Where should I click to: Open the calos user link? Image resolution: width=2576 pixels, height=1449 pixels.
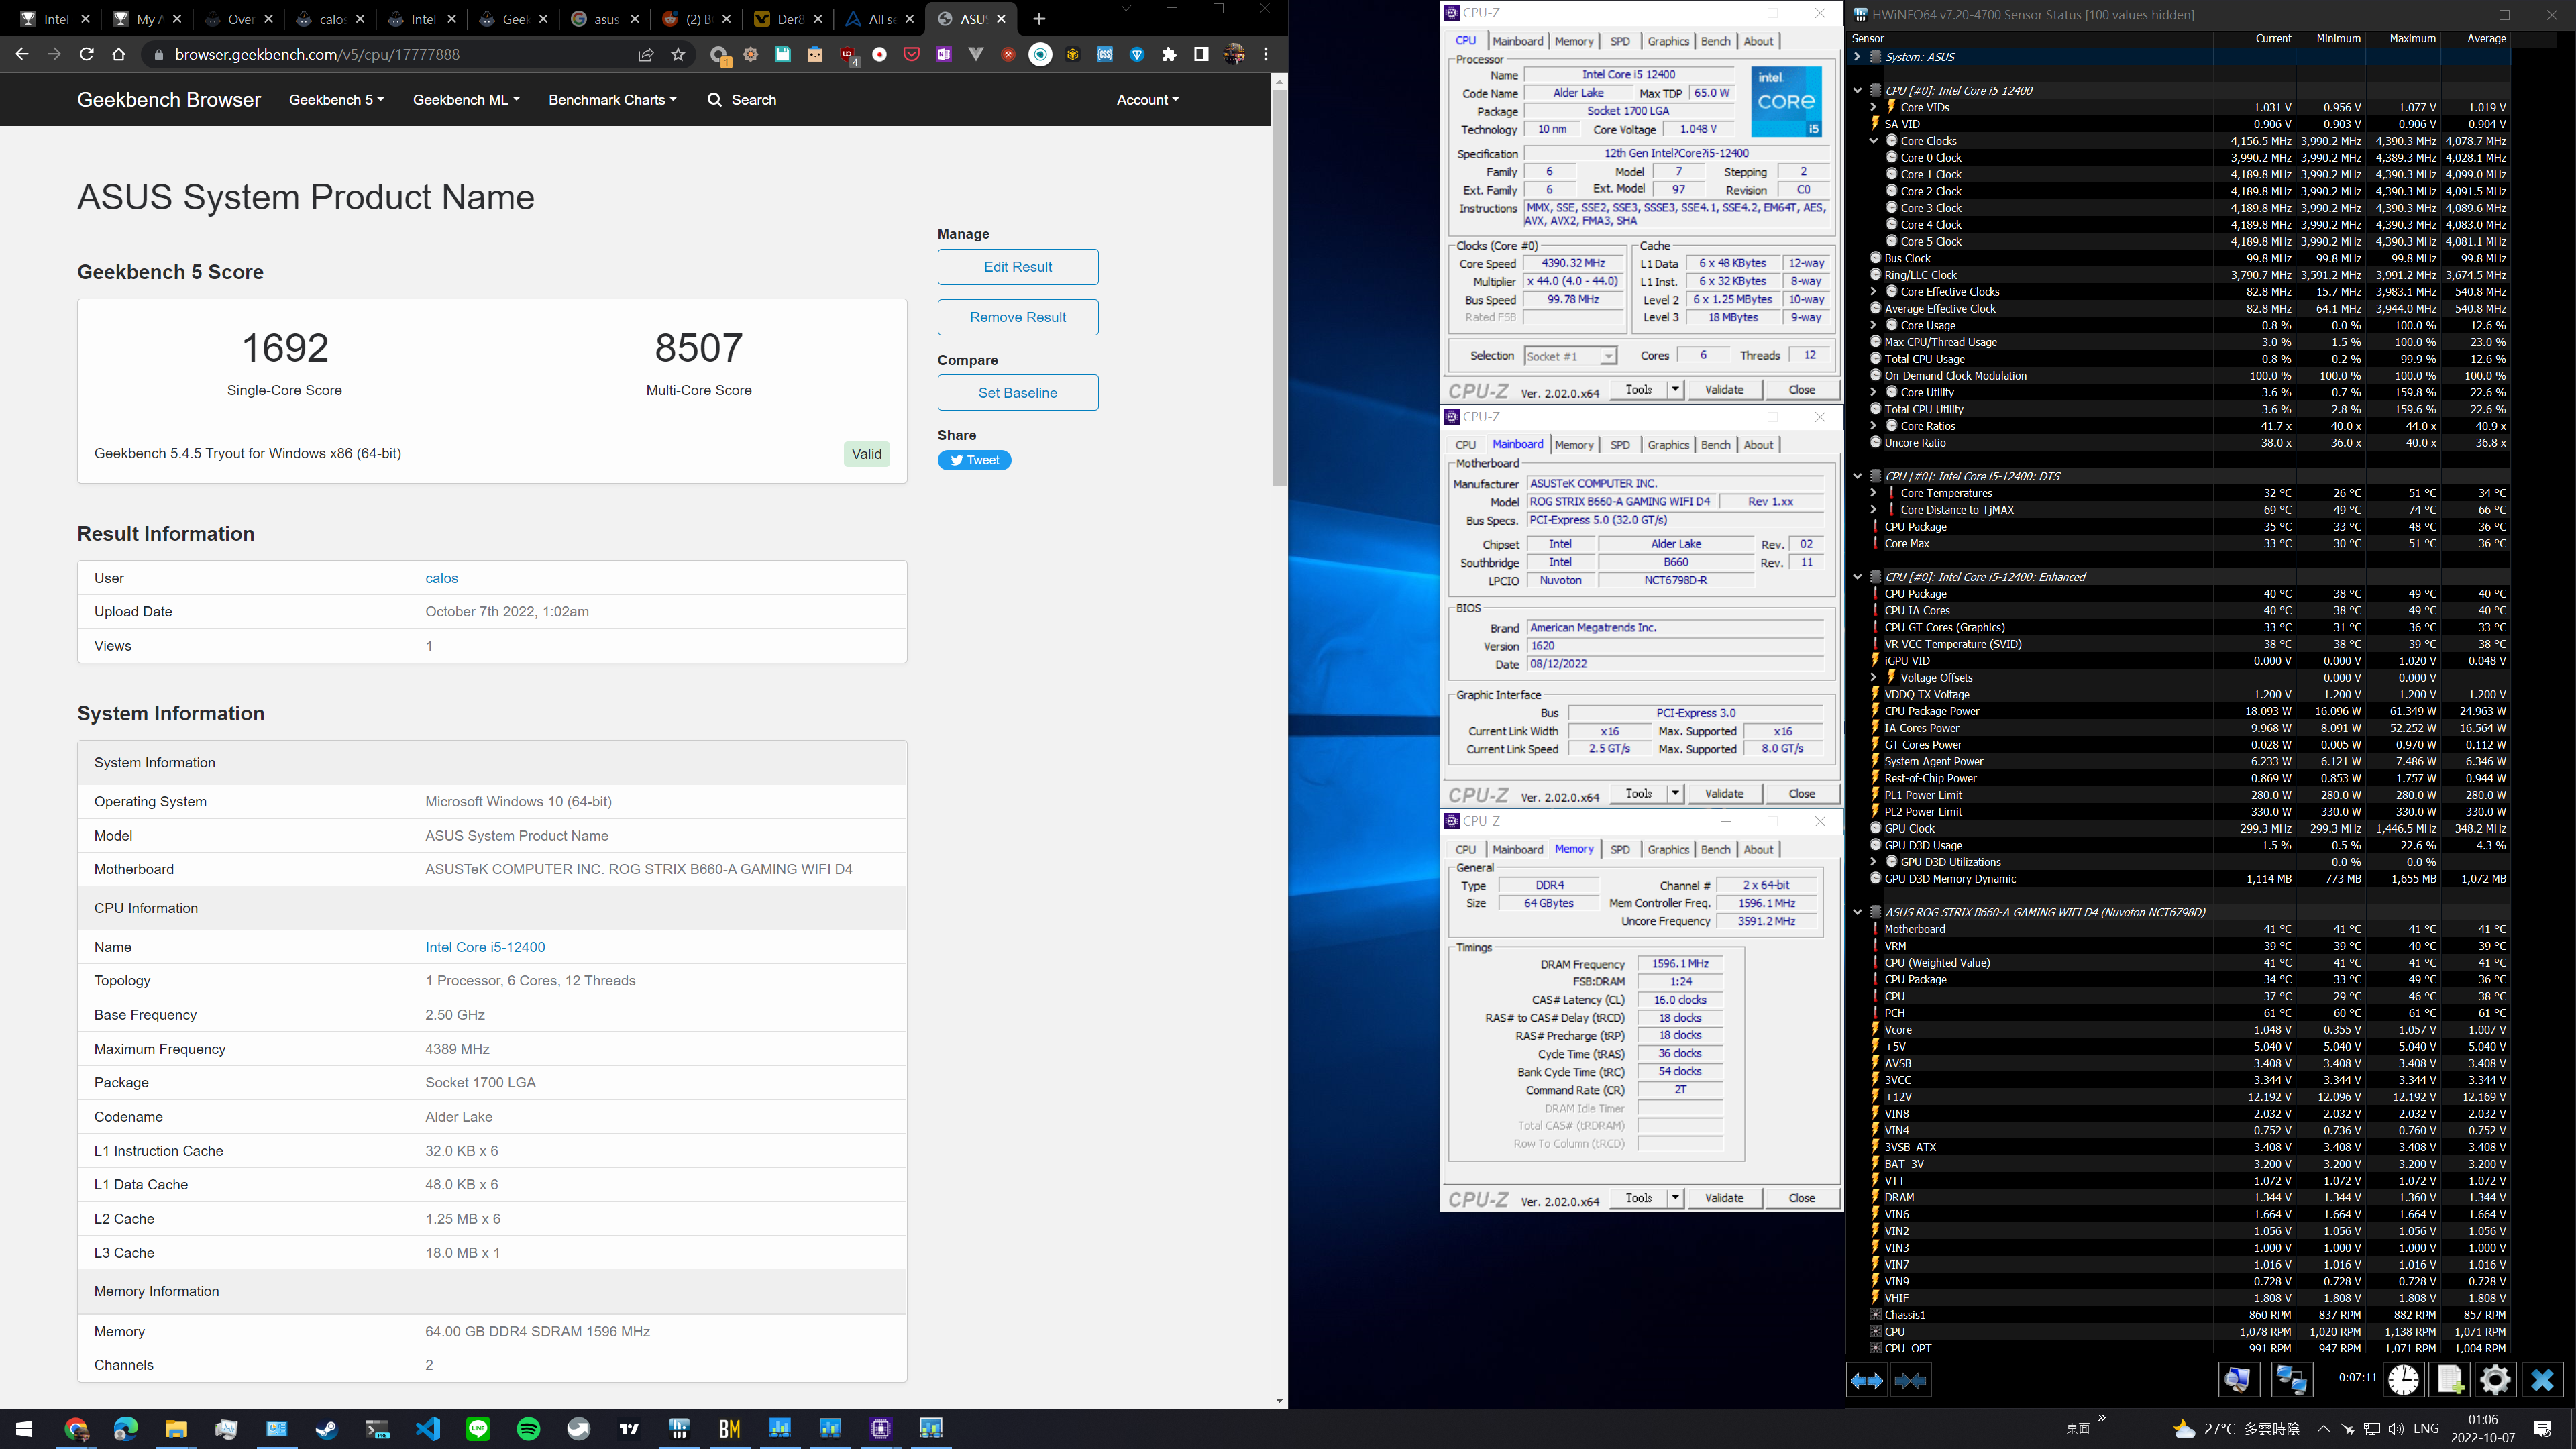coord(441,578)
